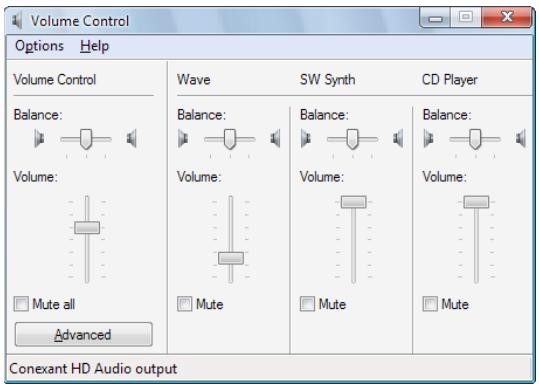The image size is (539, 384).
Task: Click the master Volume Control balance slider thumb
Action: [86, 139]
